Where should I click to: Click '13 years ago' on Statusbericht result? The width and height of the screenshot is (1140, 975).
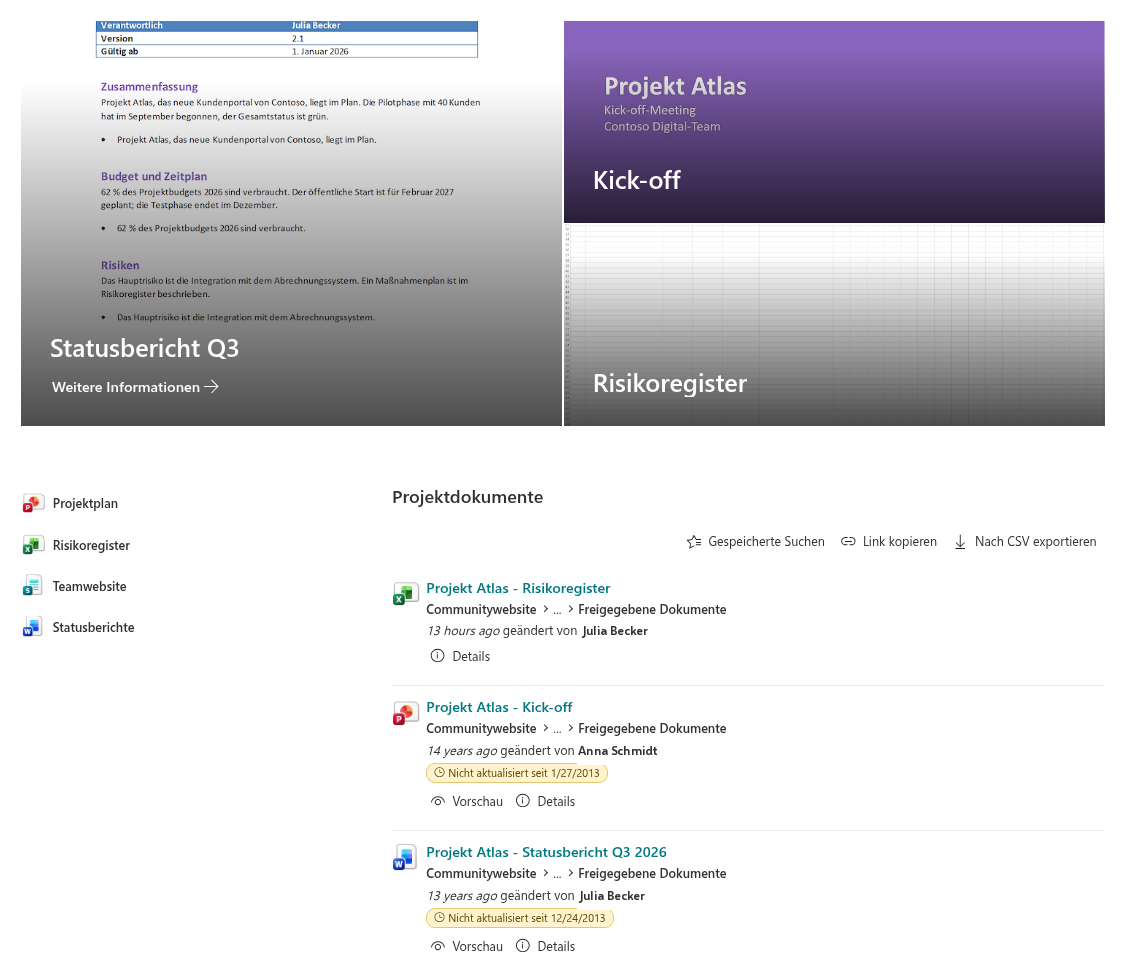tap(462, 896)
